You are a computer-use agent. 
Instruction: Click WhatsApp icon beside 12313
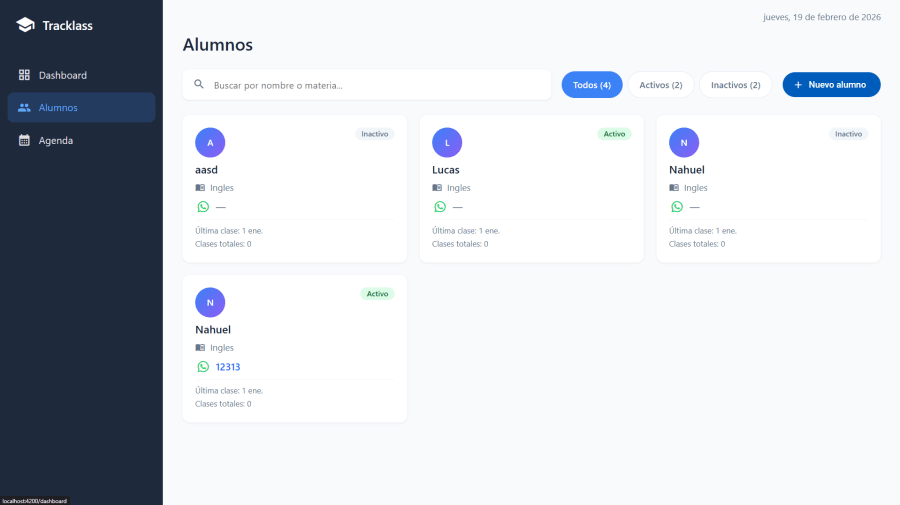(203, 367)
